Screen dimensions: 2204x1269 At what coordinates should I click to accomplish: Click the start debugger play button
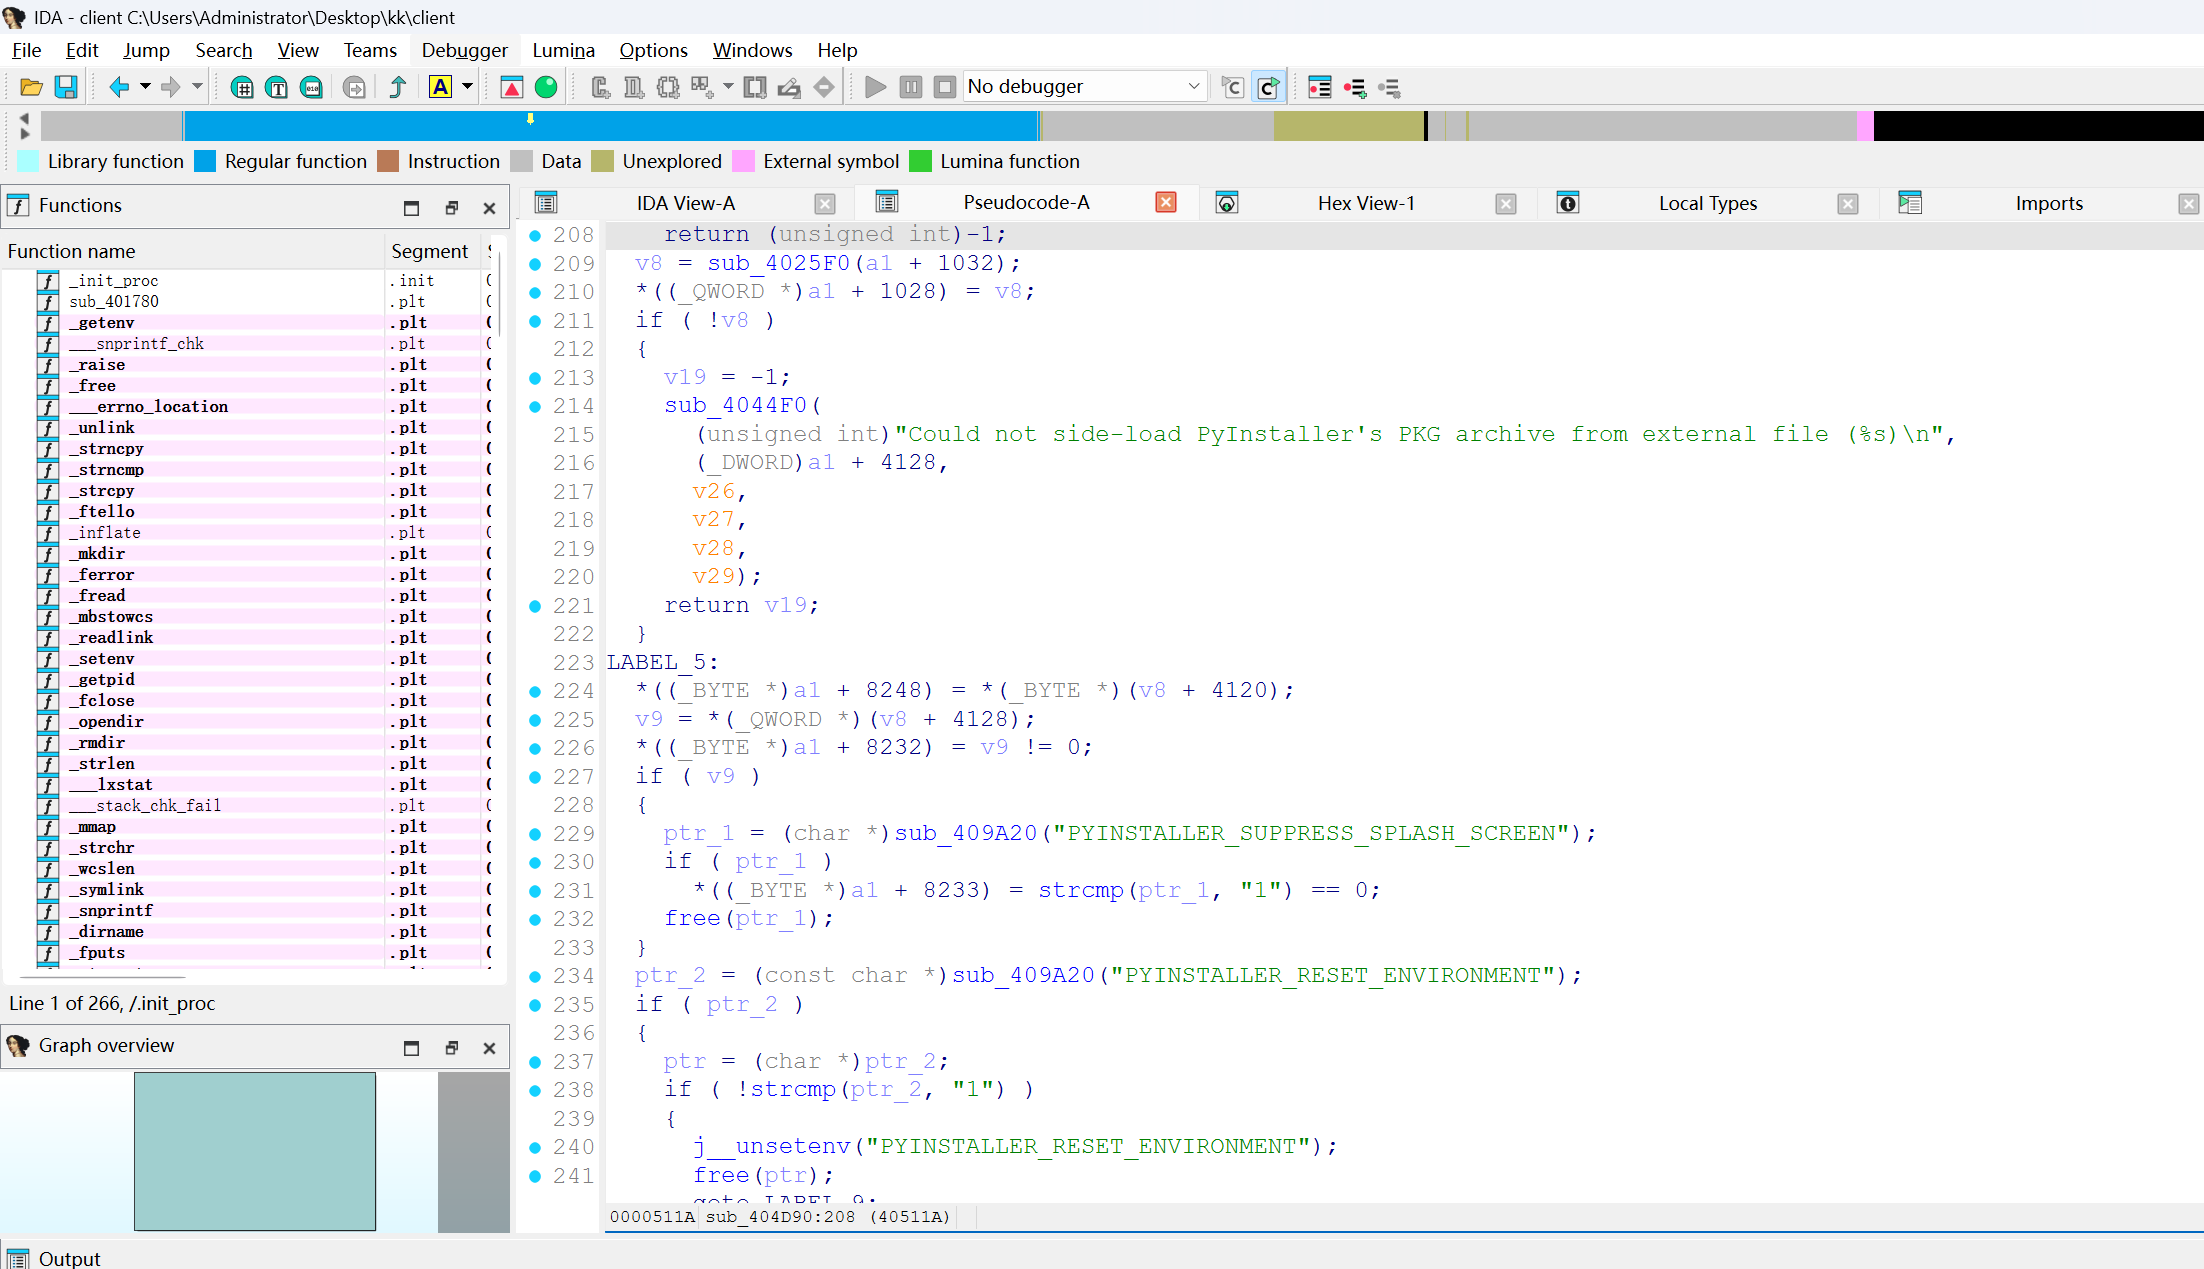pos(875,87)
